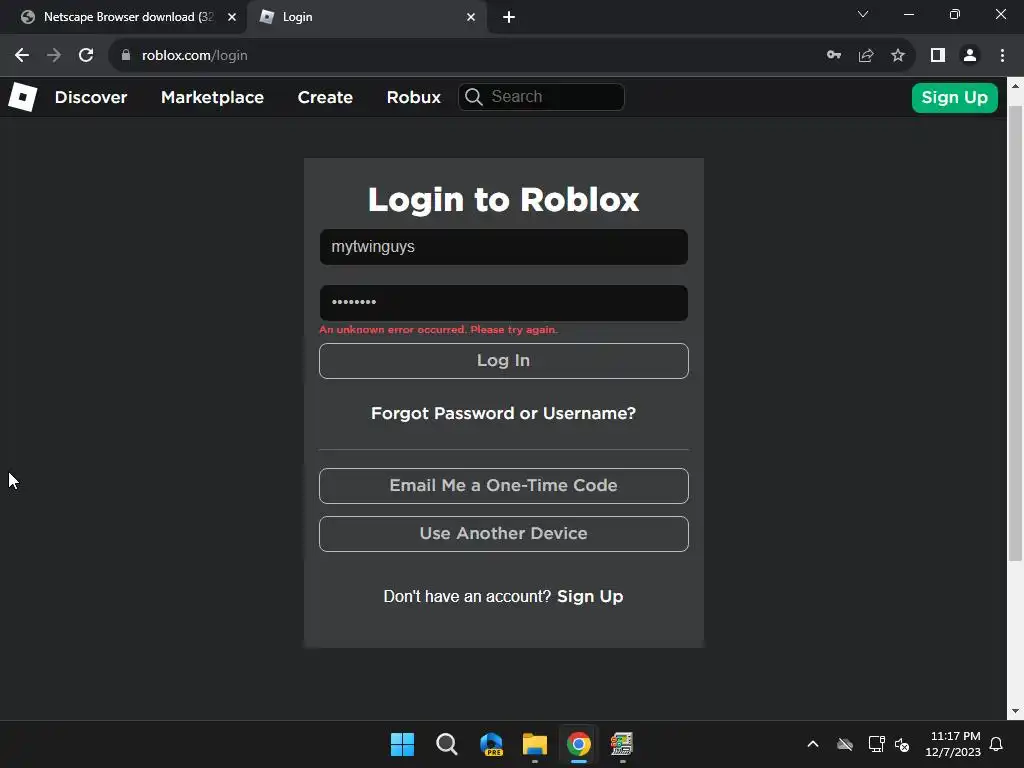Click Don't have an account? text
Screen dimensions: 1024x768
pyautogui.click(x=468, y=596)
